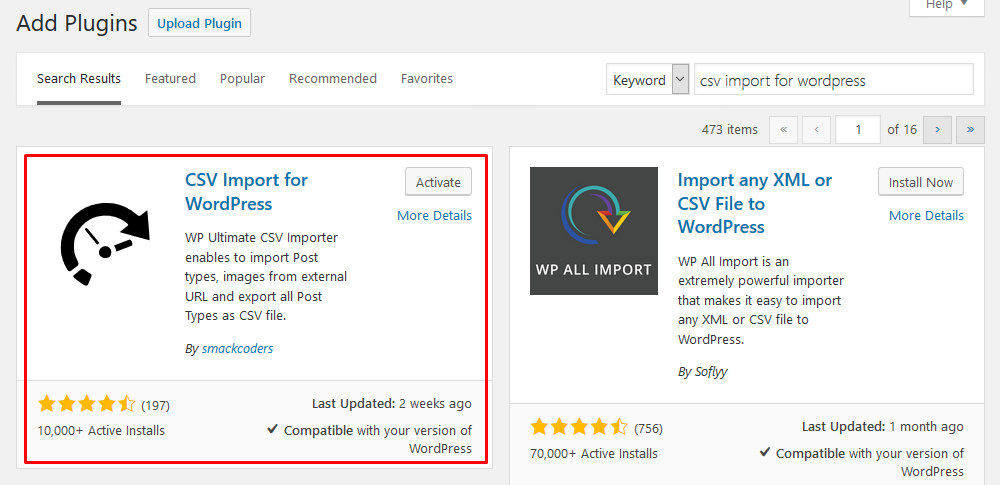Click the Add Plugins page heading
1000x485 pixels.
pyautogui.click(x=77, y=24)
